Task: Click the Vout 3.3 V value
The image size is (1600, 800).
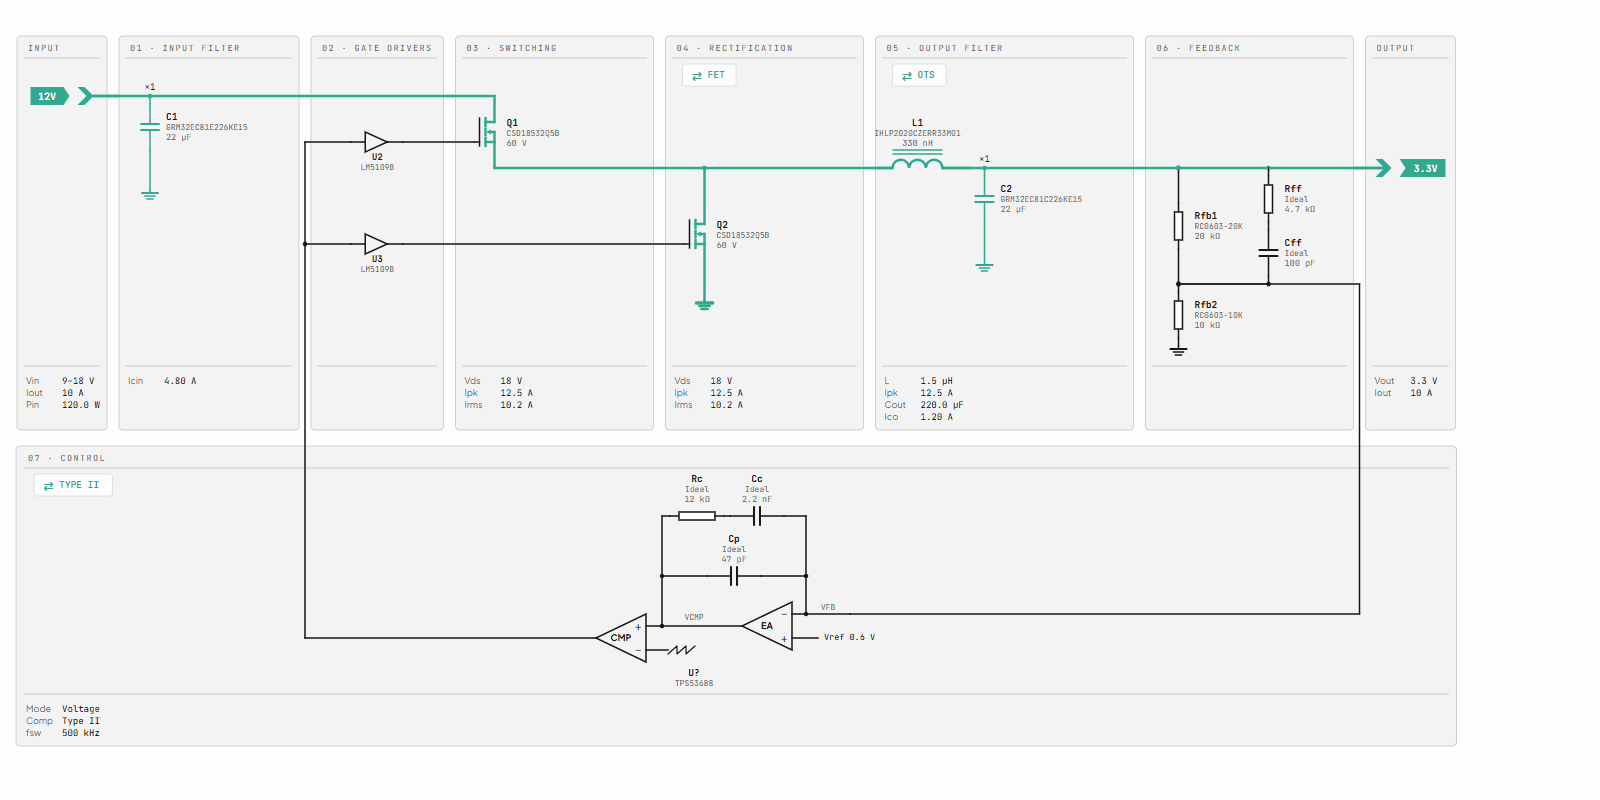Action: click(1424, 381)
